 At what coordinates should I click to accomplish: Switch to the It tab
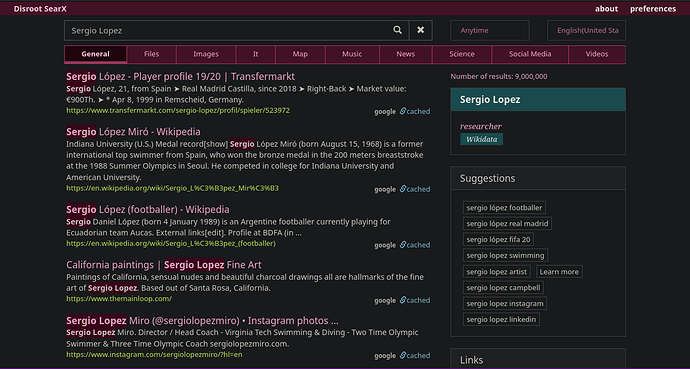point(256,54)
